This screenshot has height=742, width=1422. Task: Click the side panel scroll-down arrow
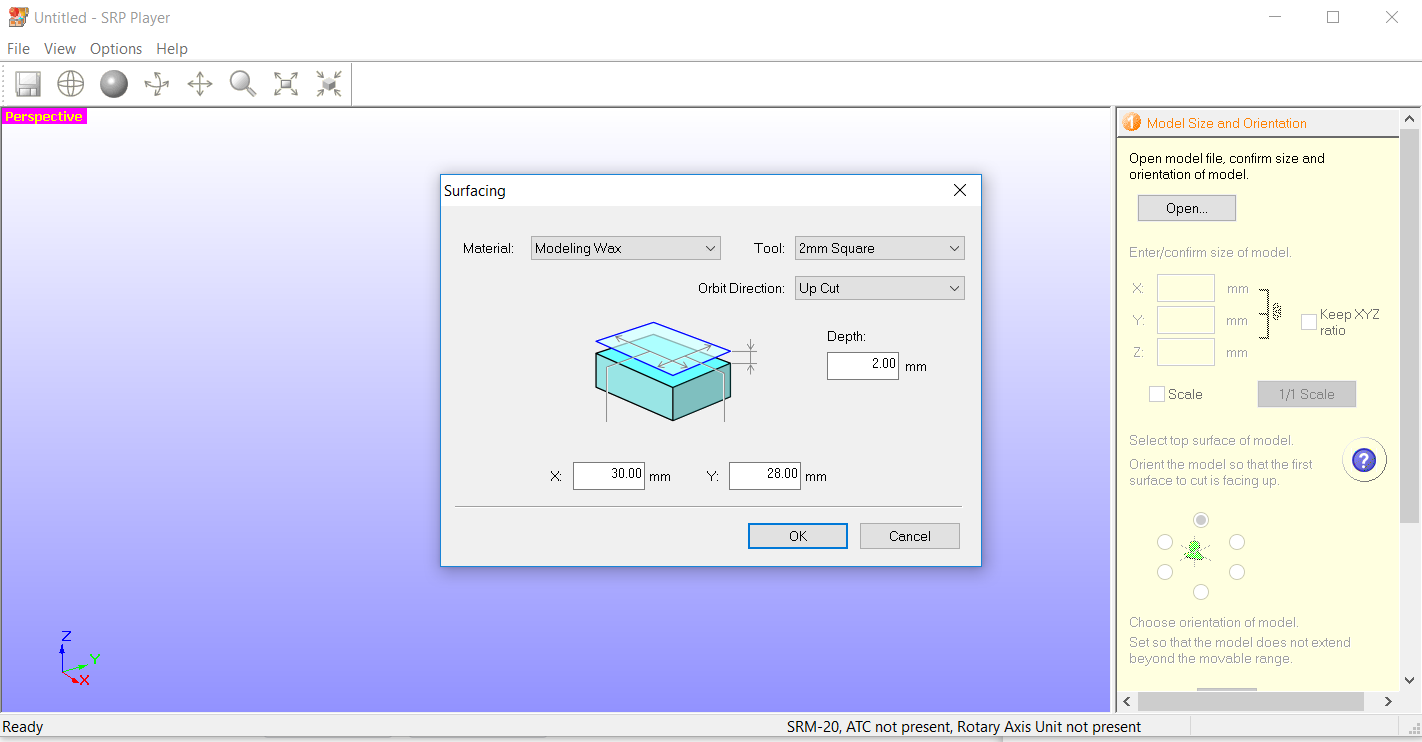click(x=1410, y=680)
